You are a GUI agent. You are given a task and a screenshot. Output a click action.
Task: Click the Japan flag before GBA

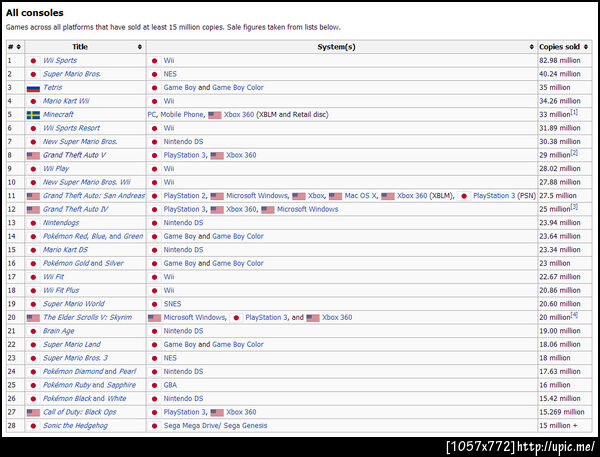click(155, 385)
